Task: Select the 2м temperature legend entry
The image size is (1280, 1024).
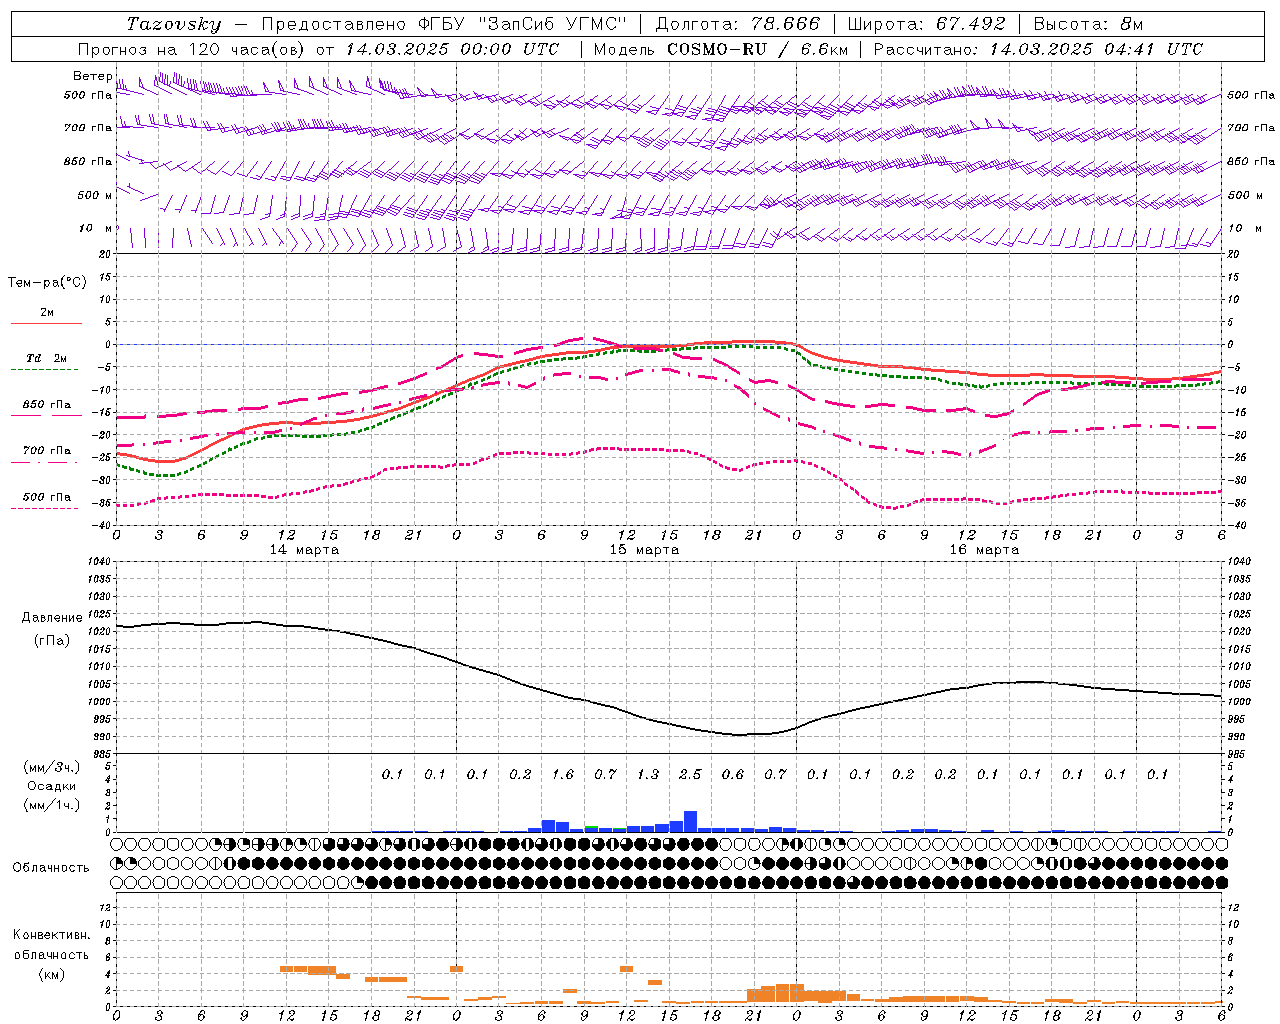Action: (x=47, y=313)
